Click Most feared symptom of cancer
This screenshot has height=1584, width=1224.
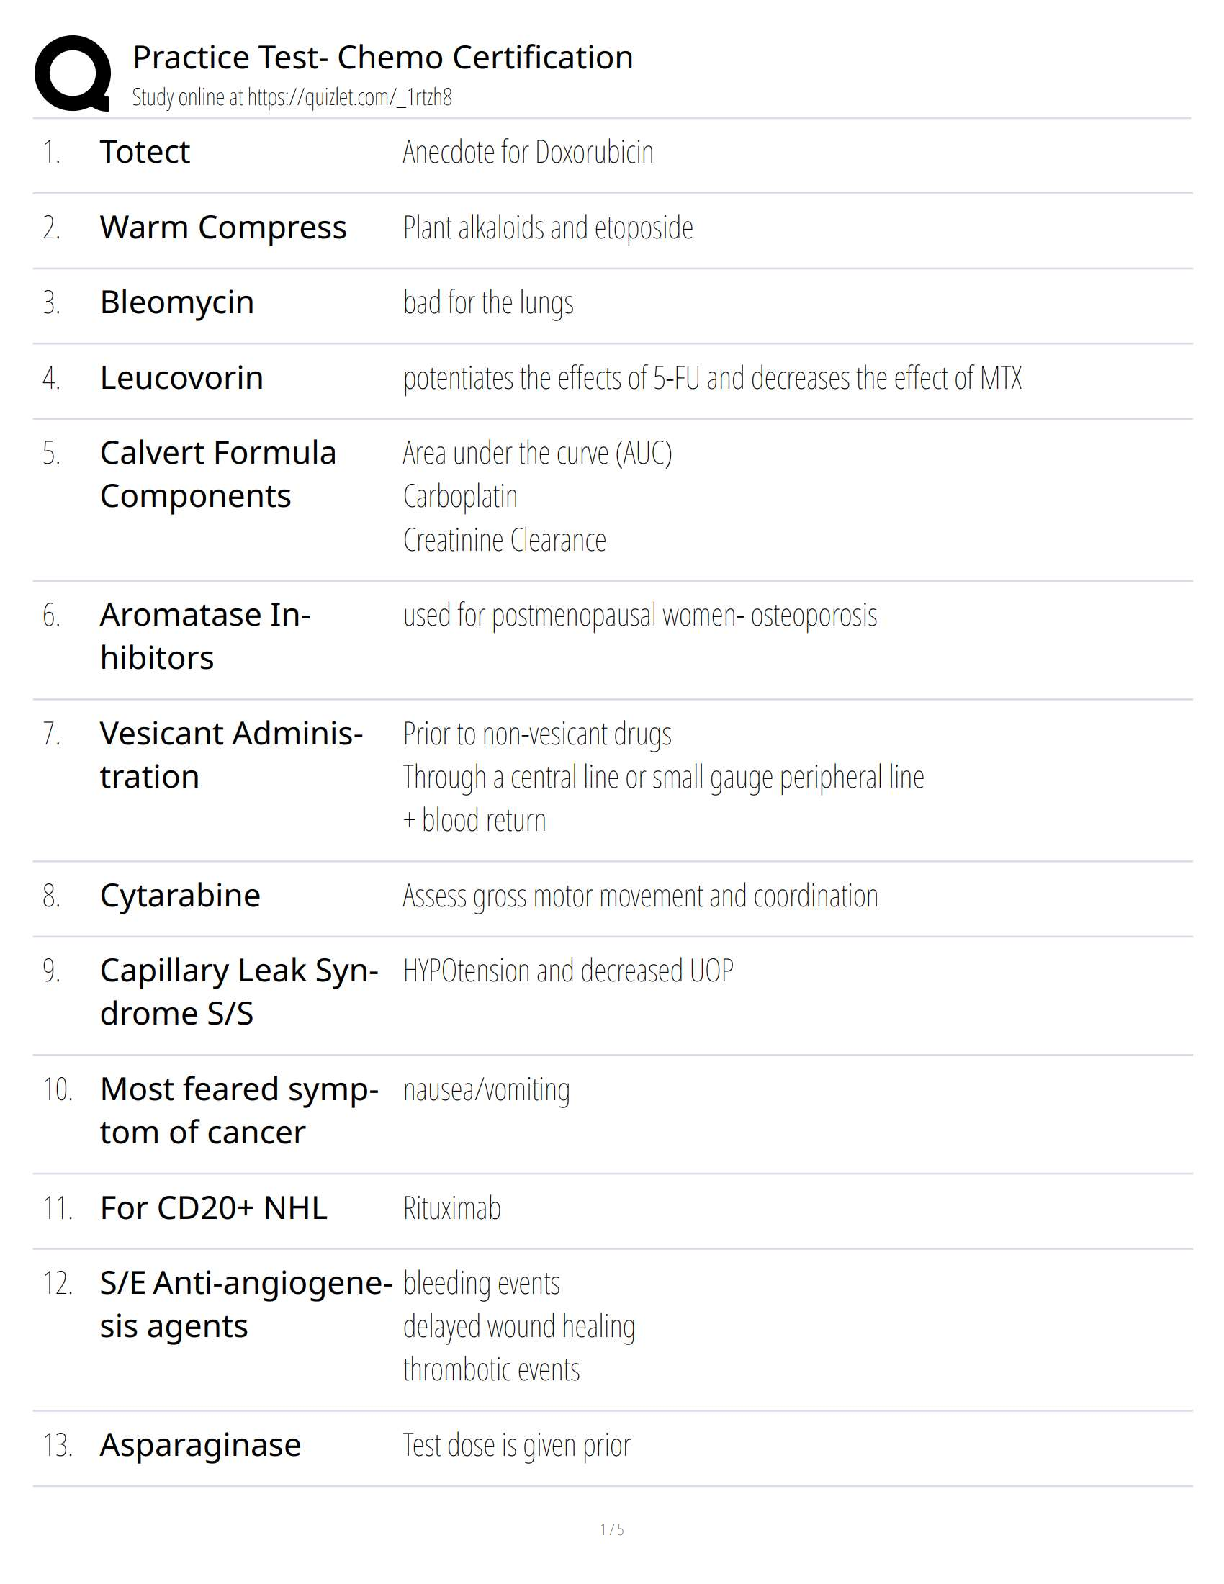click(238, 1110)
